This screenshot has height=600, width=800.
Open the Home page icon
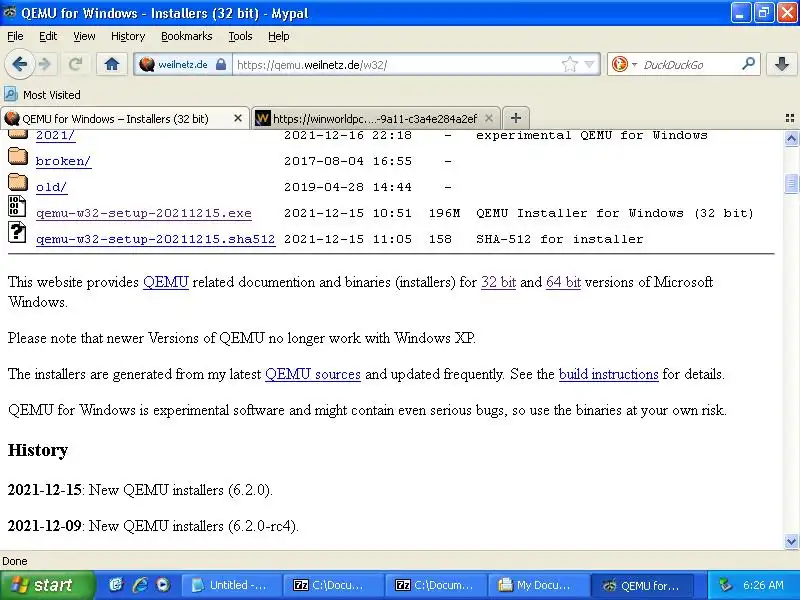(112, 64)
